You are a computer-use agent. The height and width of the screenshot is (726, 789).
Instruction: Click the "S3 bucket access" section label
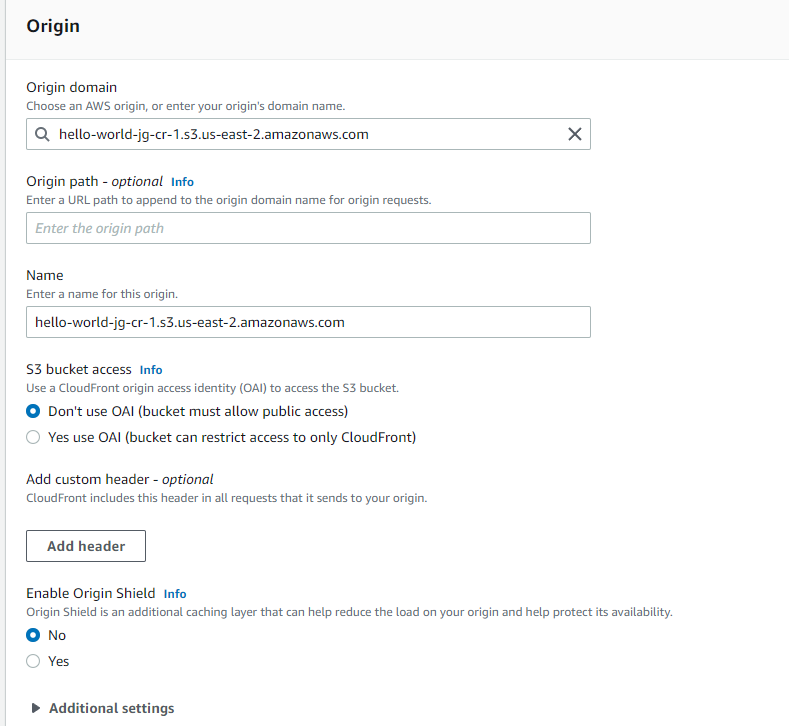pyautogui.click(x=79, y=369)
